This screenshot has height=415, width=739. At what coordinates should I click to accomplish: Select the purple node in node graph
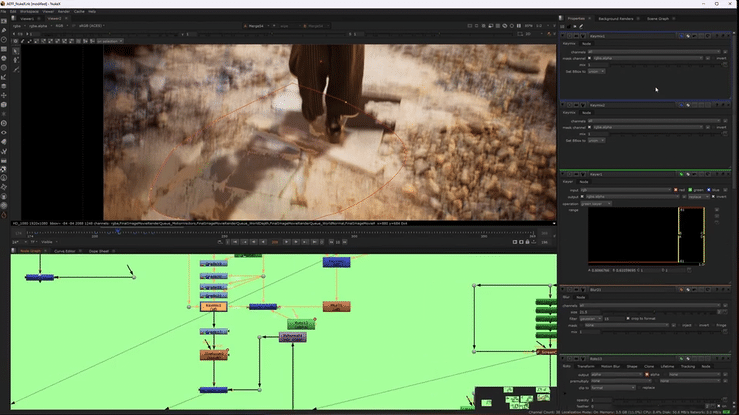(293, 337)
